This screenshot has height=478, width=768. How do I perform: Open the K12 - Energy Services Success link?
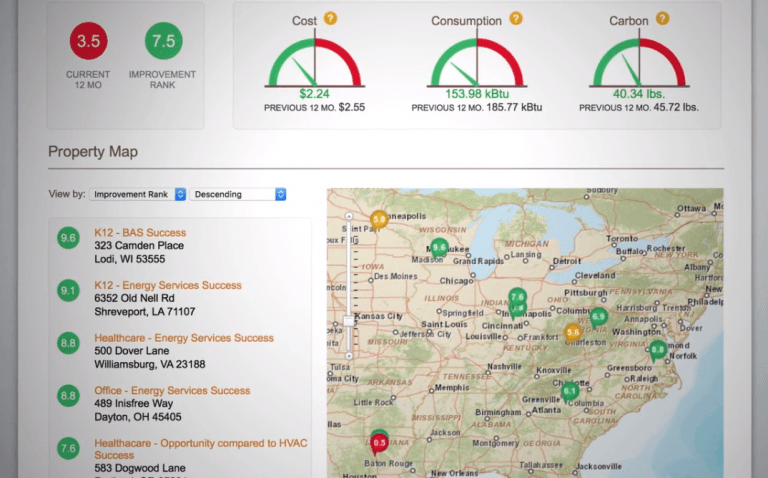click(168, 285)
